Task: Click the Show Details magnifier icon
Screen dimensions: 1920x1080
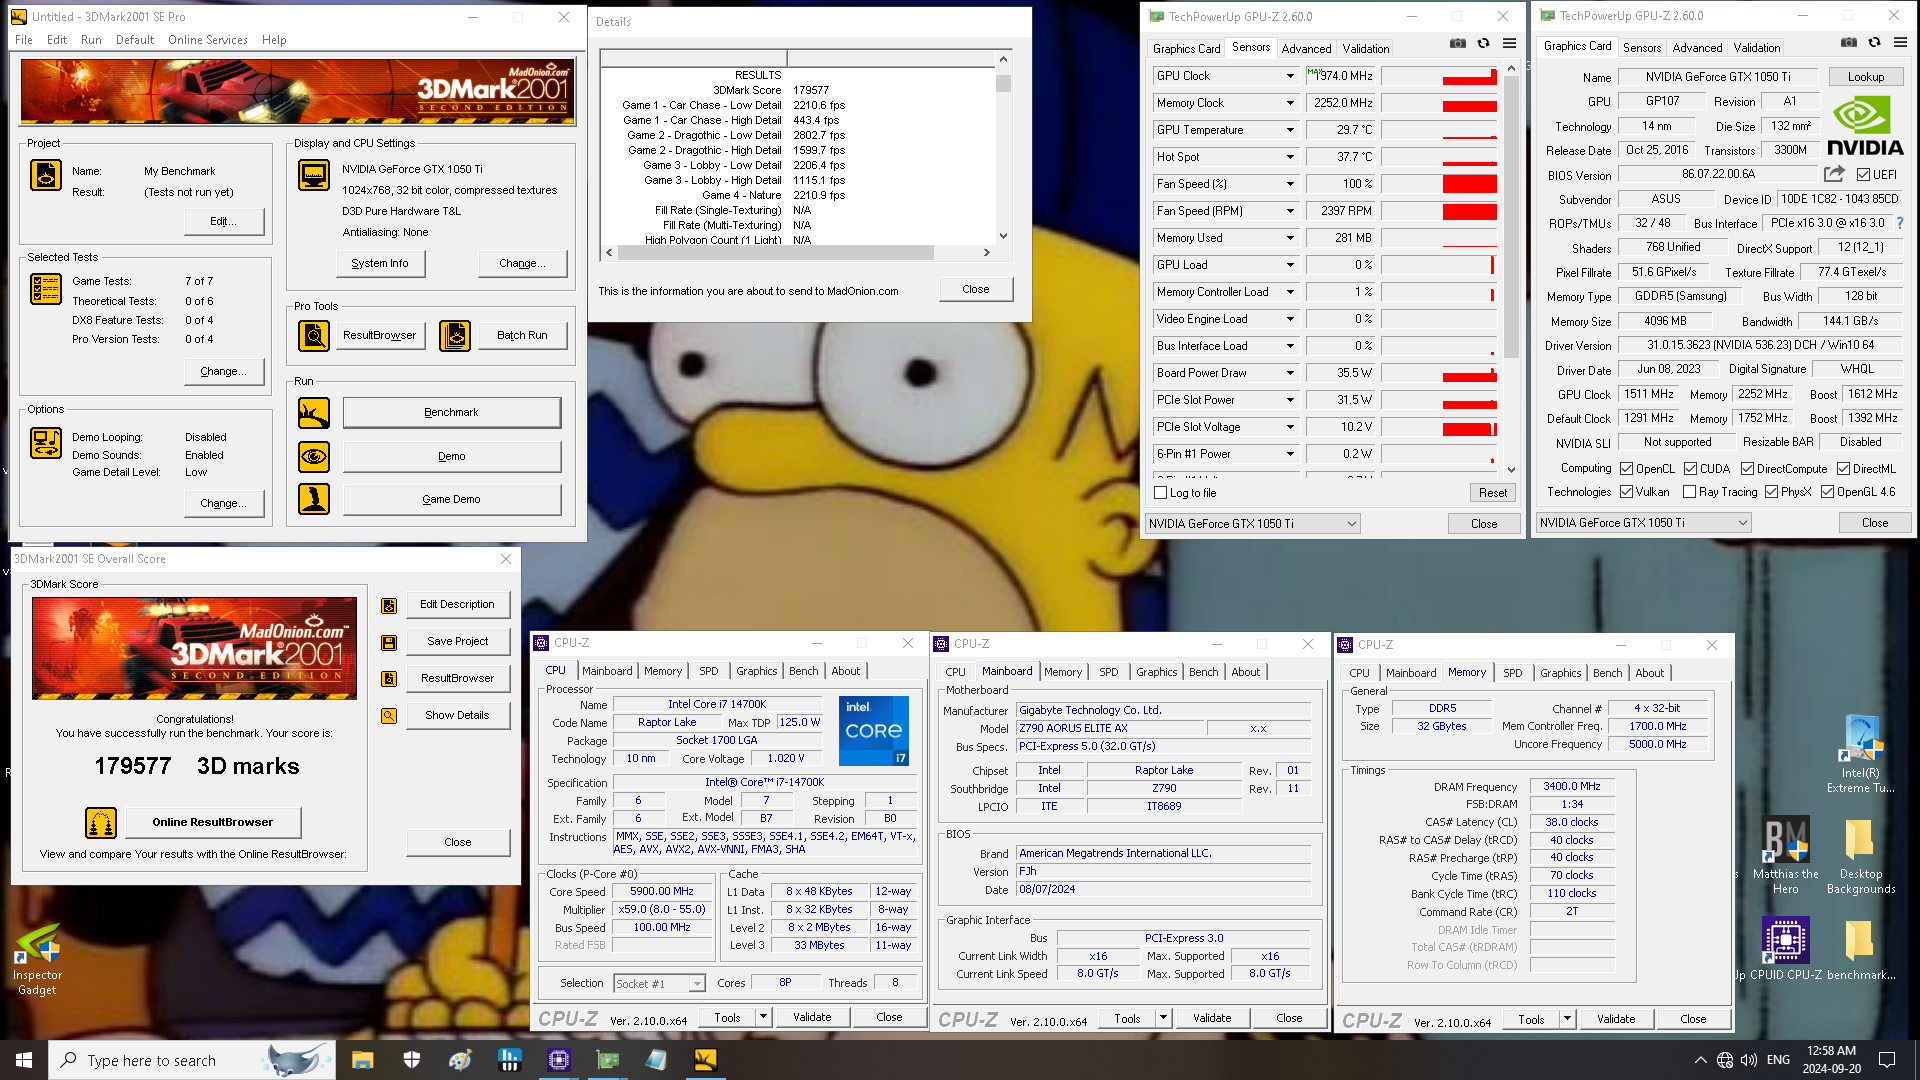Action: point(389,716)
